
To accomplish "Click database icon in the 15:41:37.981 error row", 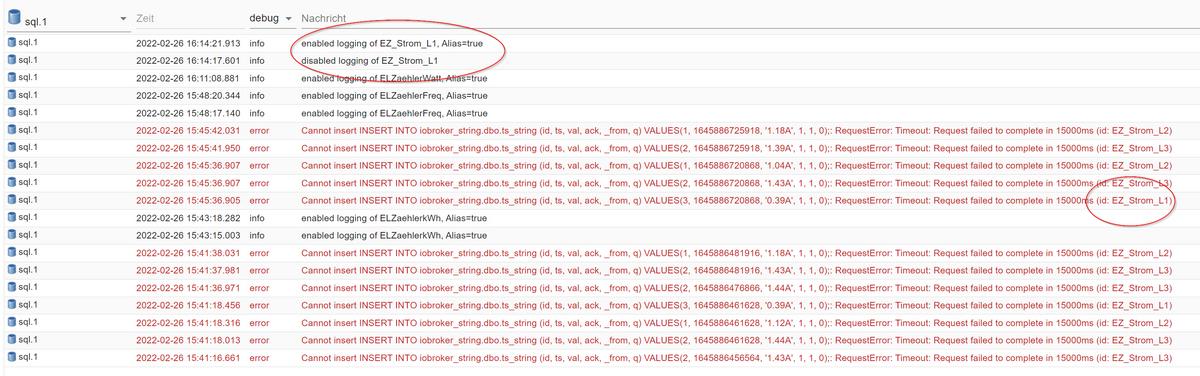I will tap(12, 270).
